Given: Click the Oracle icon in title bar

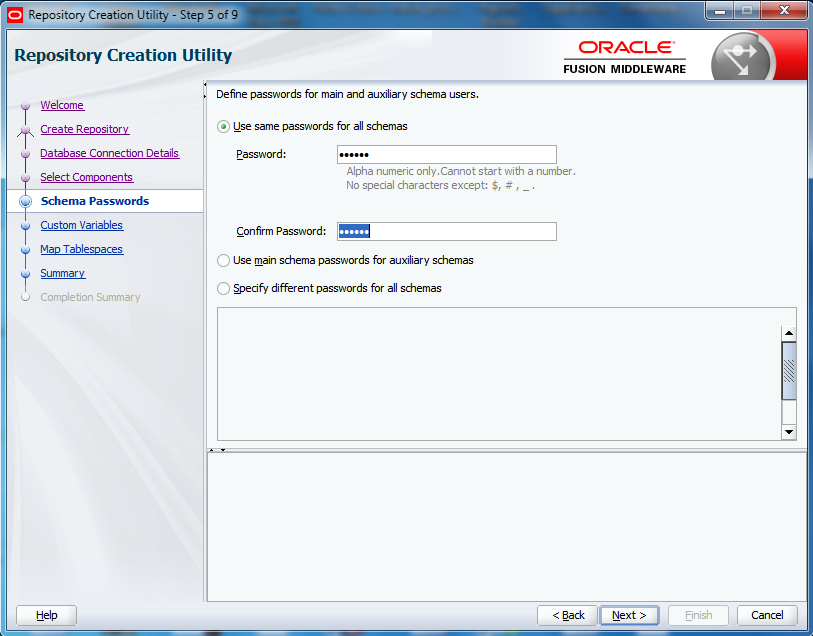Looking at the screenshot, I should click(x=15, y=15).
